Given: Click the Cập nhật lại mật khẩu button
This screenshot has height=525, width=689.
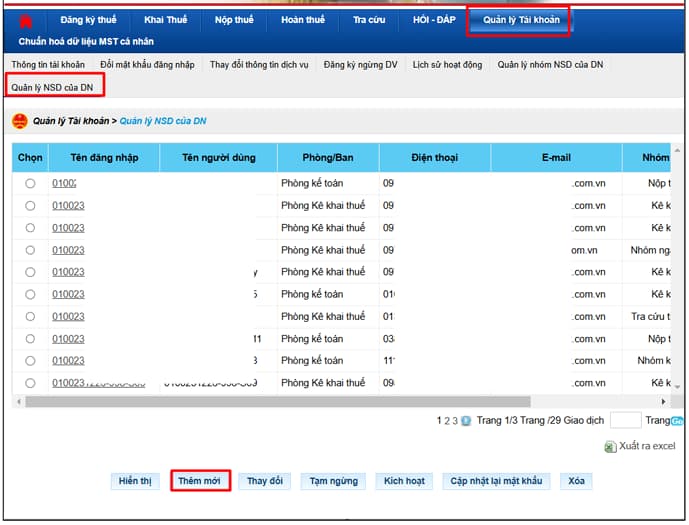Looking at the screenshot, I should point(496,481).
